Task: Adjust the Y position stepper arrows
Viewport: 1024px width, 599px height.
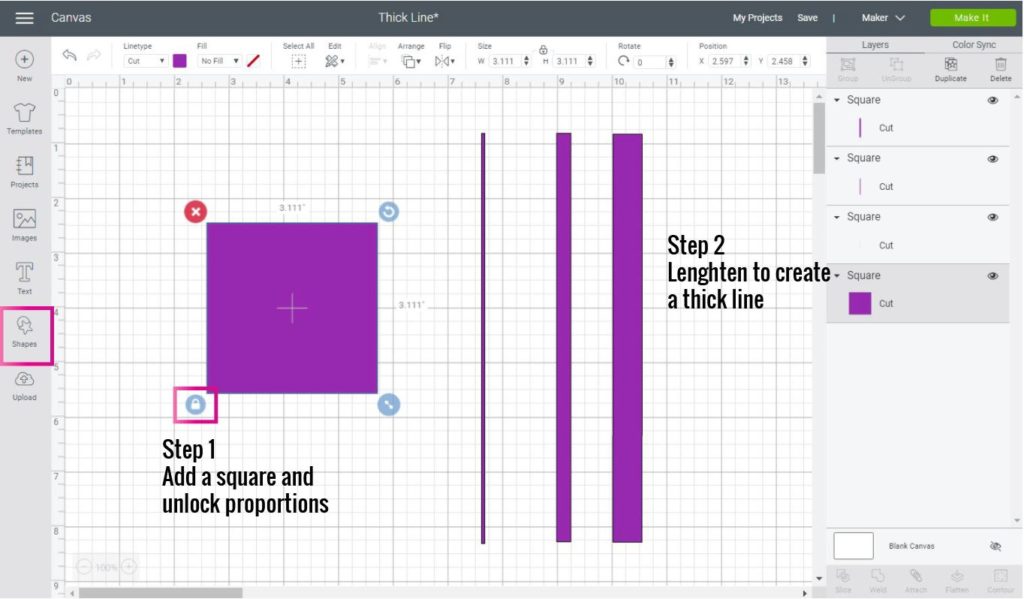Action: [x=805, y=61]
